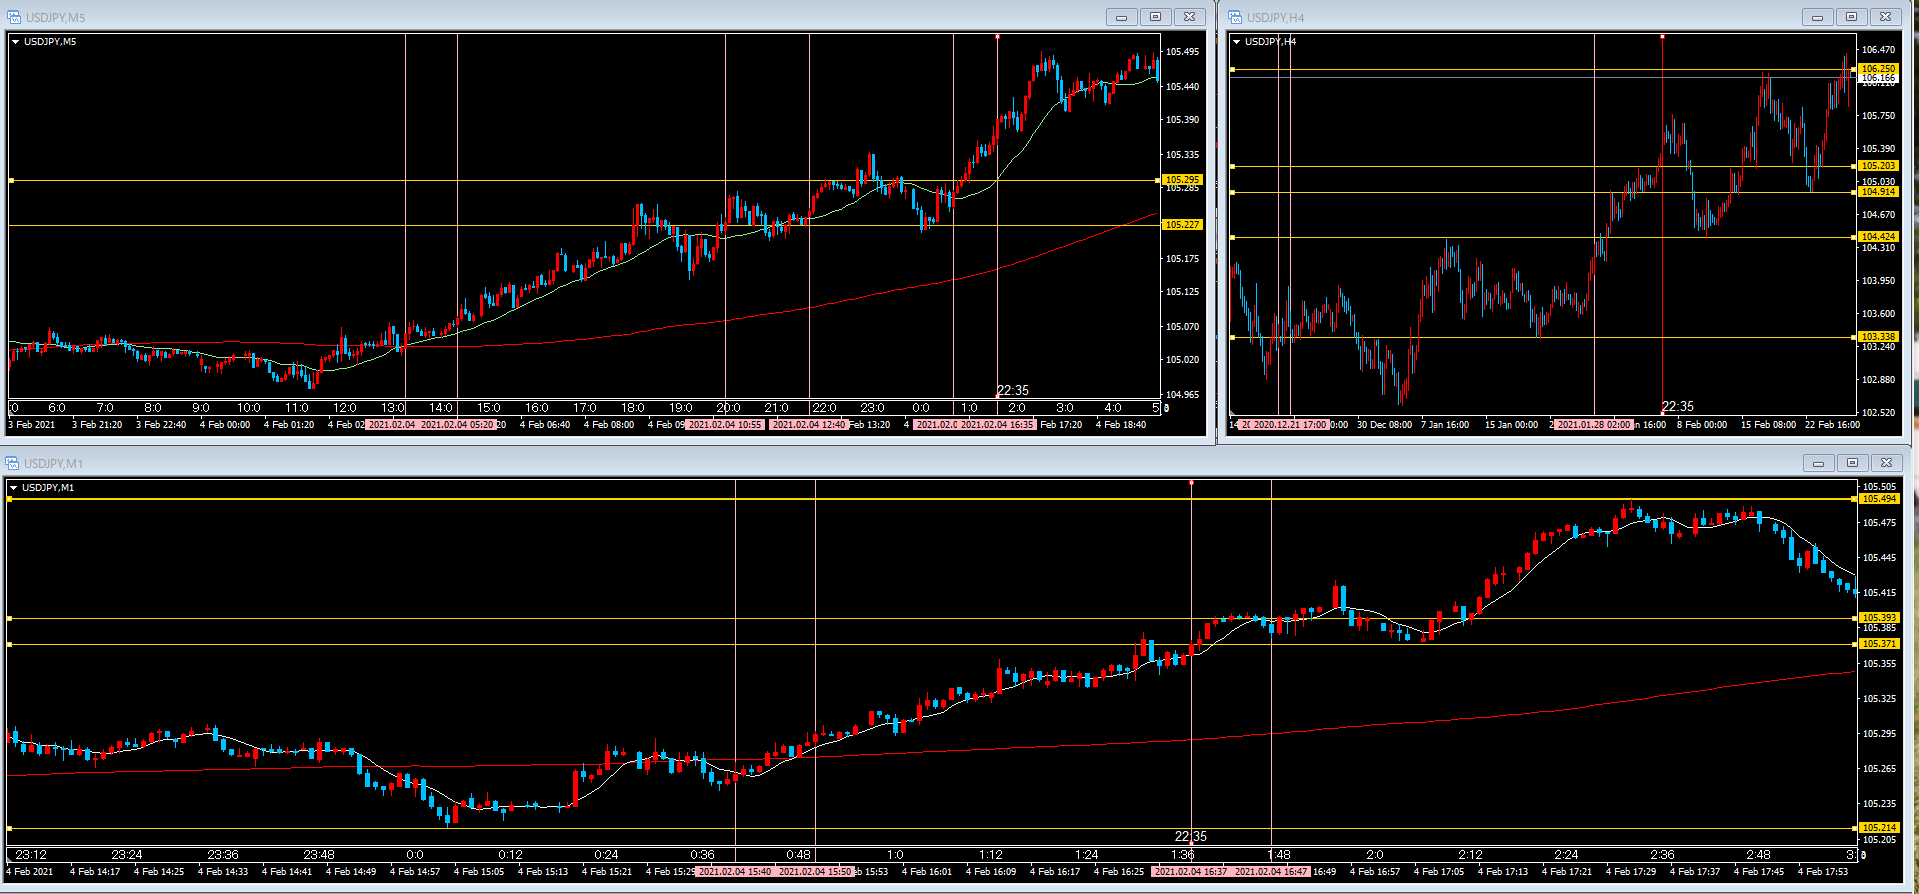Minimize the USDJPY,M1 chart window
Image resolution: width=1919 pixels, height=894 pixels.
(x=1818, y=463)
